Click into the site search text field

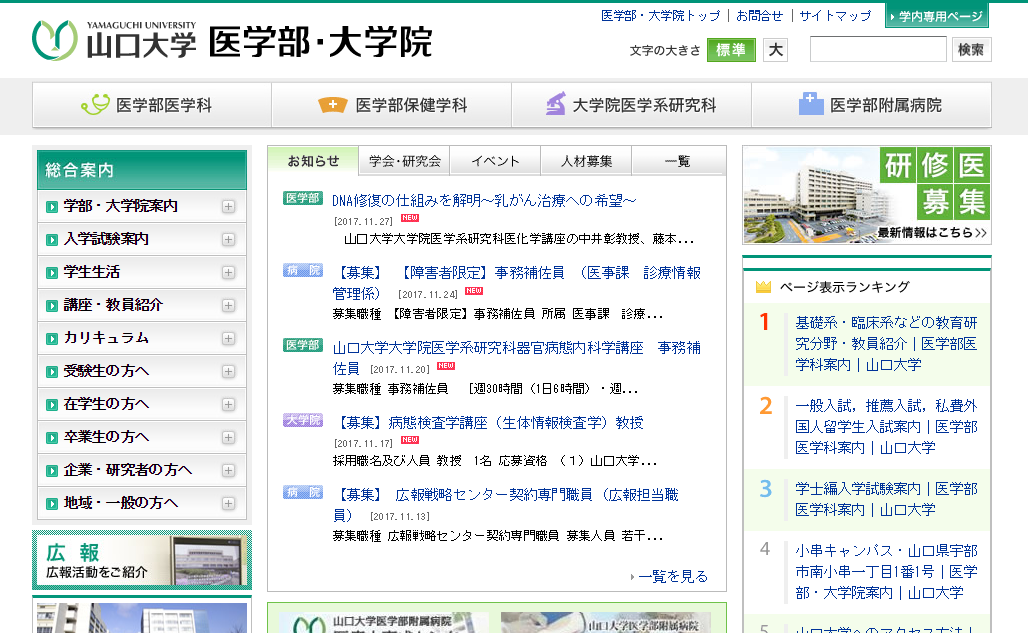878,50
